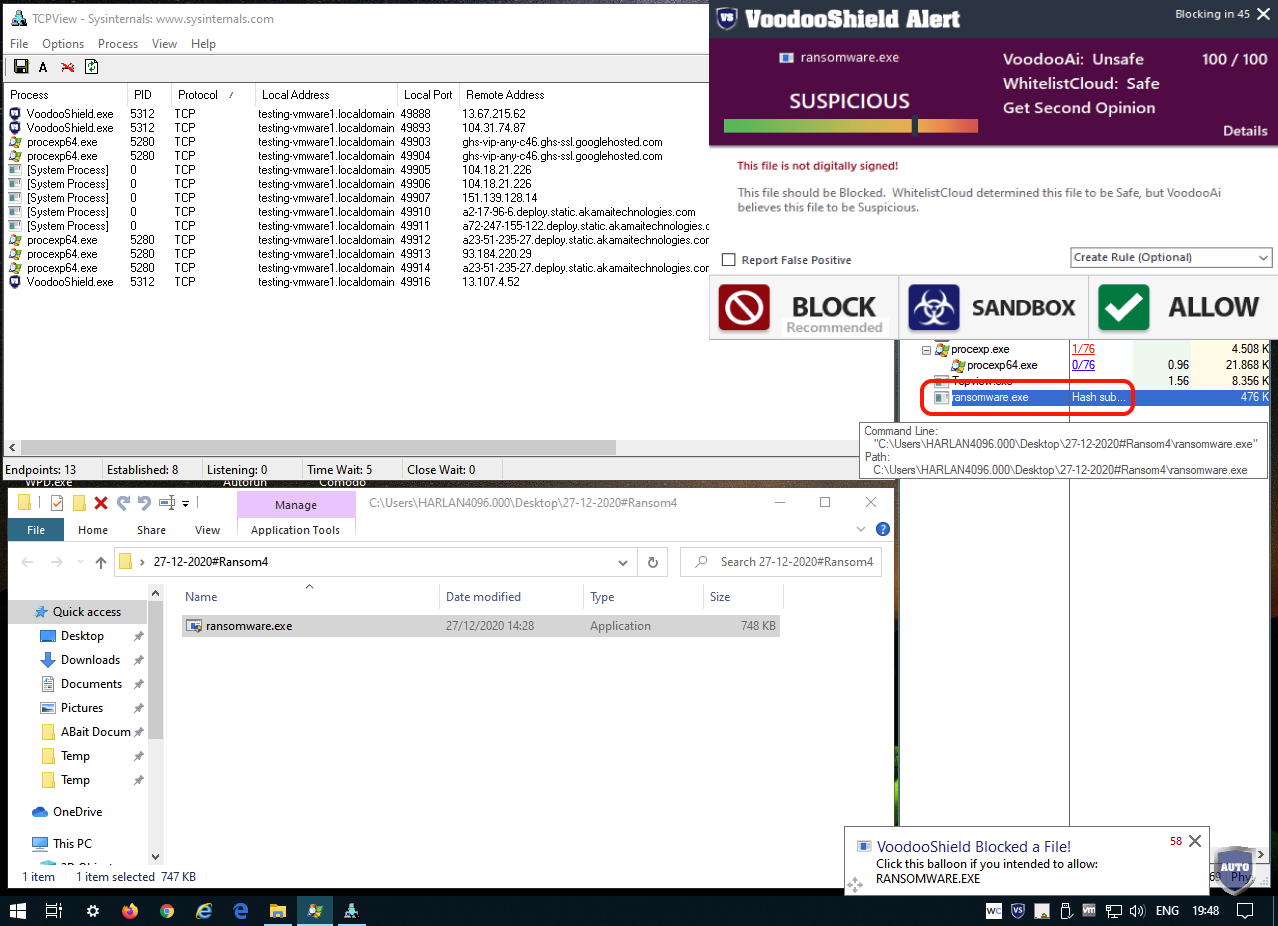
Task: Click the VMware tools tray icon
Action: pos(1089,911)
